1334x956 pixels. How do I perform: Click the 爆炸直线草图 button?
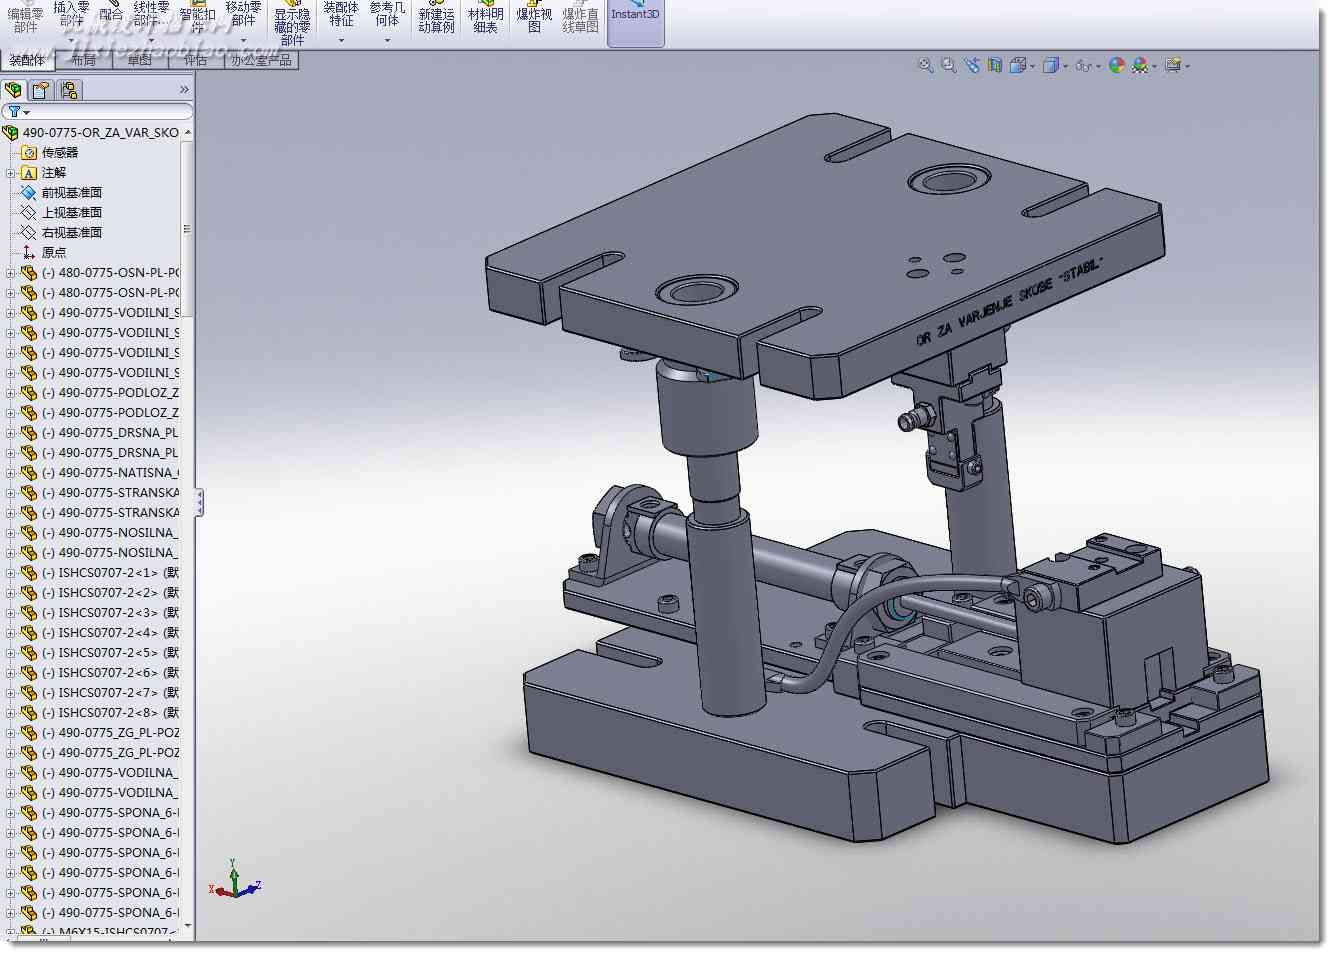point(580,18)
